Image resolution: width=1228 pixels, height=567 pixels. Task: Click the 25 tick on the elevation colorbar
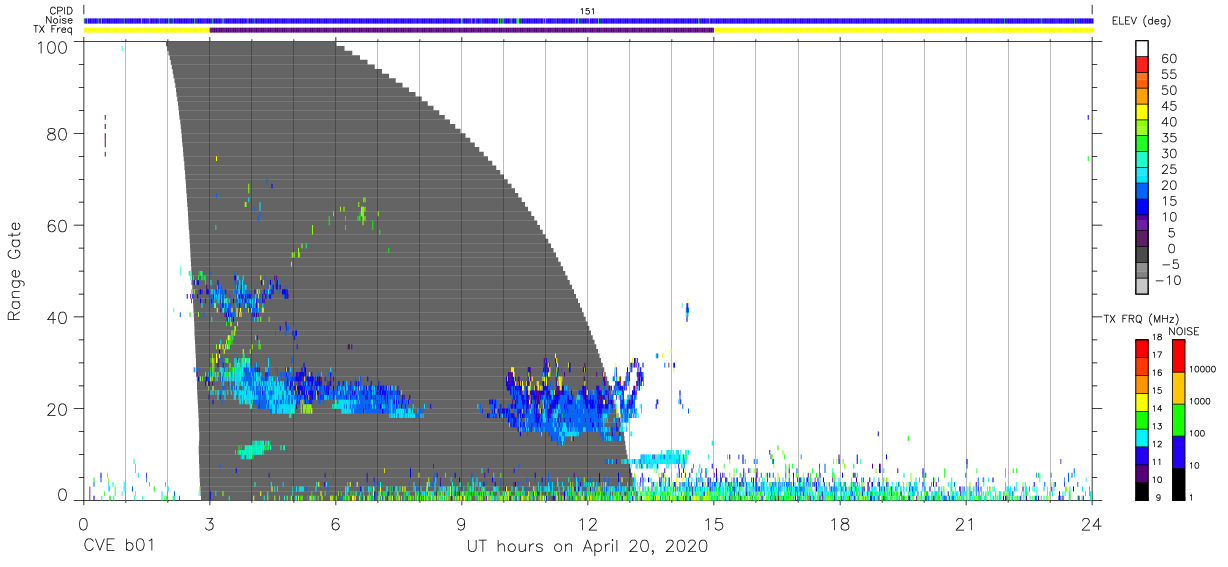click(1167, 170)
